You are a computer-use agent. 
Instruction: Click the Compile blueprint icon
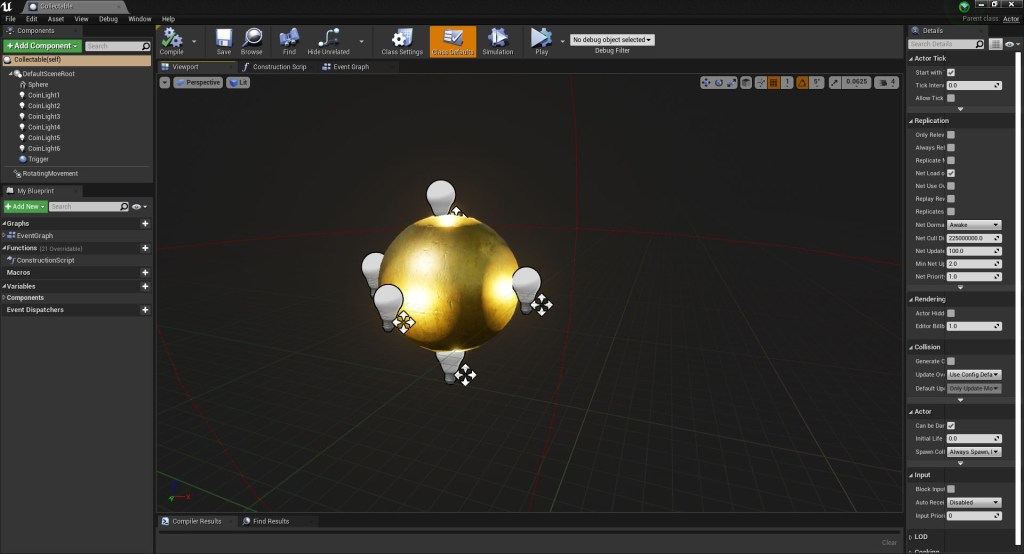click(172, 39)
